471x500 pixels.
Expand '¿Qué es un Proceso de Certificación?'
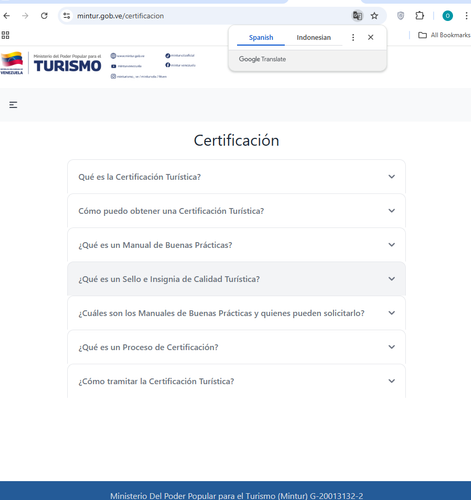[x=236, y=347]
